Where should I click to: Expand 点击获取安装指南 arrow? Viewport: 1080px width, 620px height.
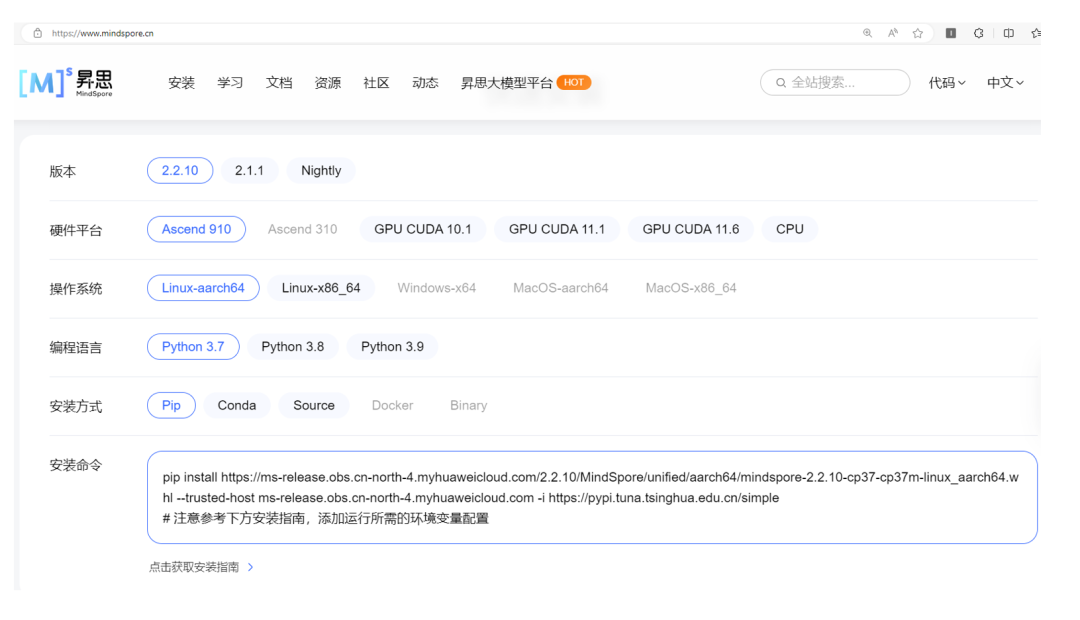coord(250,567)
